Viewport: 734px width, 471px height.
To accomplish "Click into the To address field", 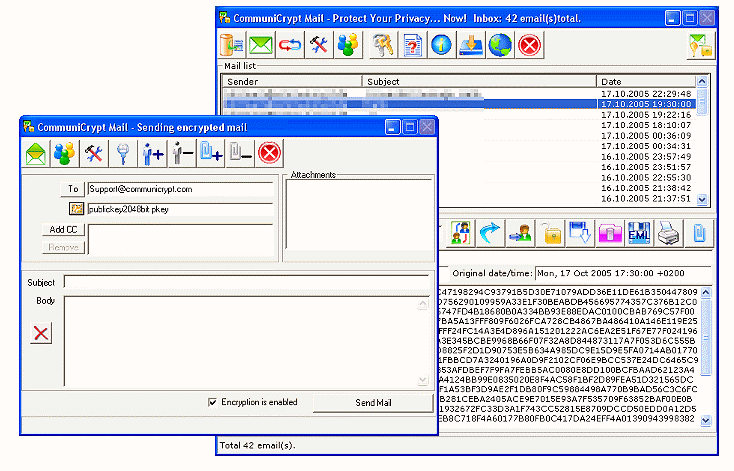I will pyautogui.click(x=180, y=189).
